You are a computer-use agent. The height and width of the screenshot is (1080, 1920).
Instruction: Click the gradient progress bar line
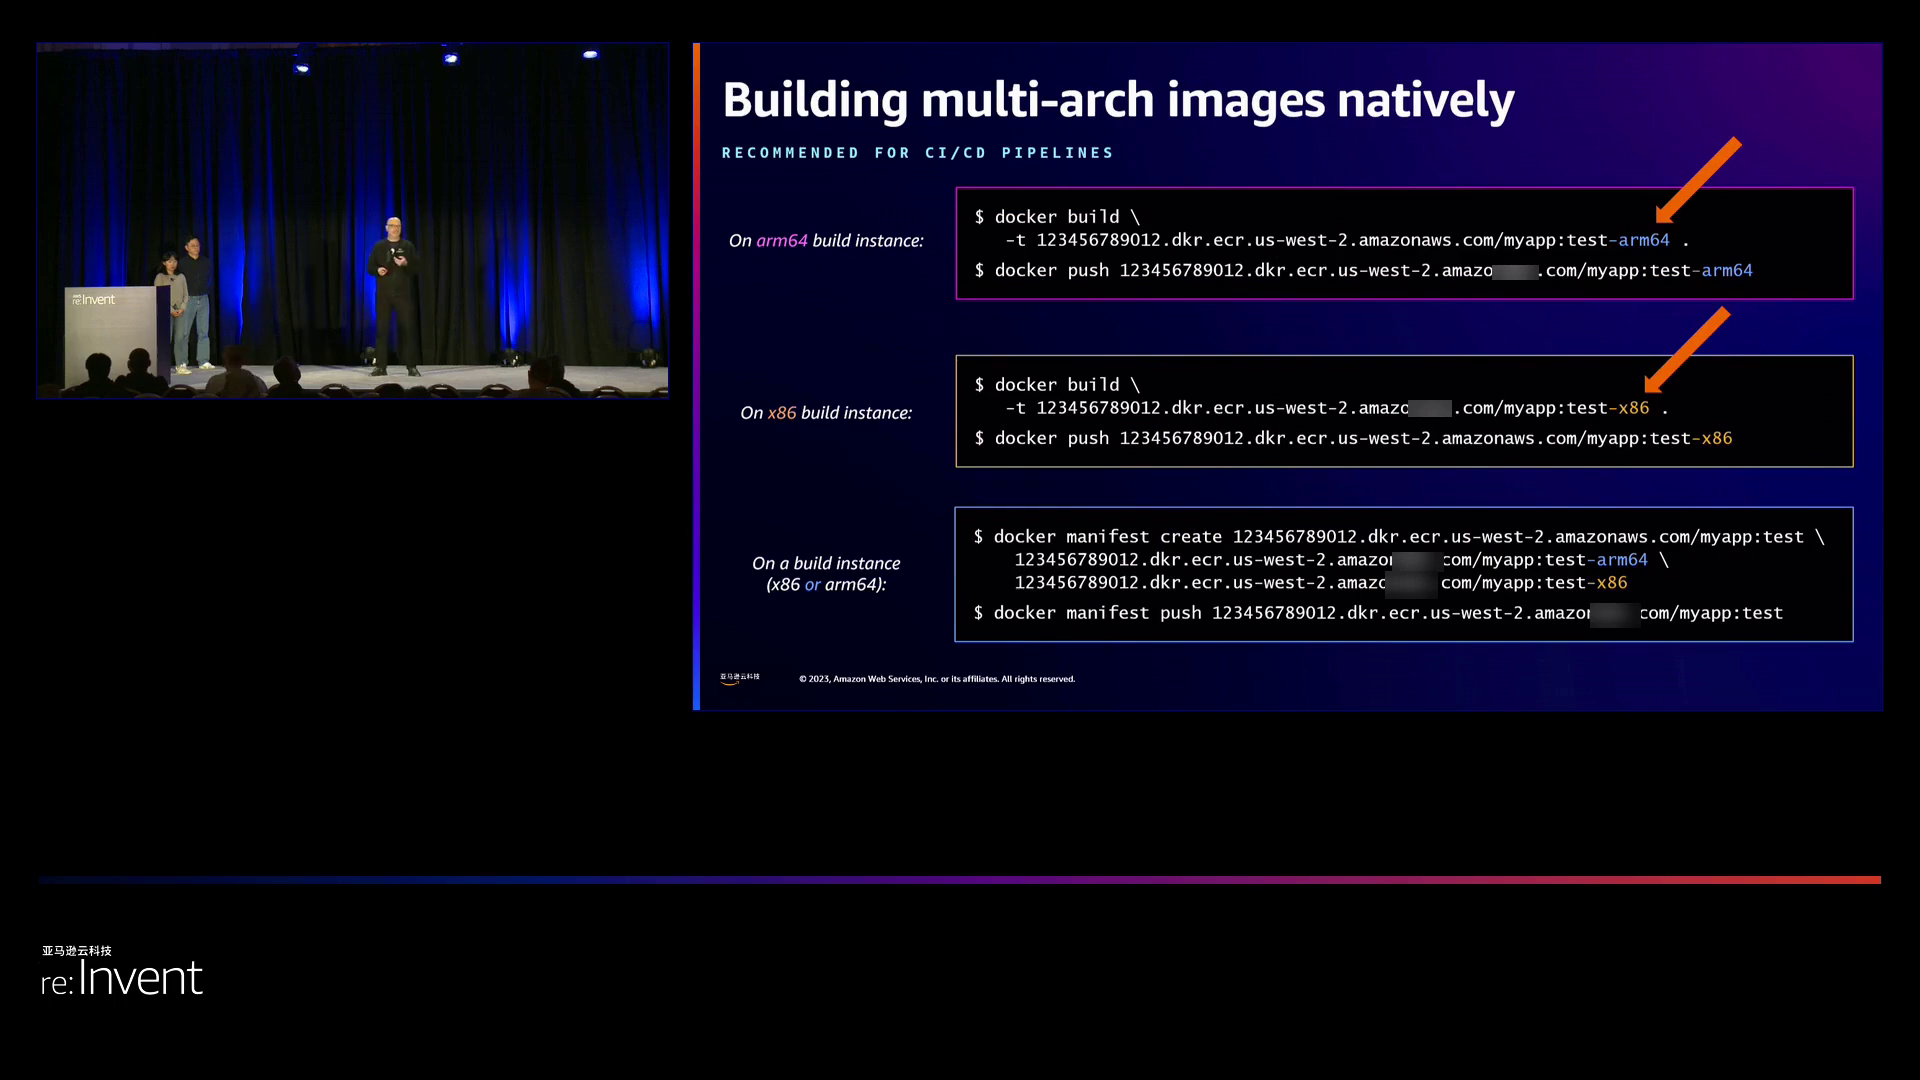[960, 880]
